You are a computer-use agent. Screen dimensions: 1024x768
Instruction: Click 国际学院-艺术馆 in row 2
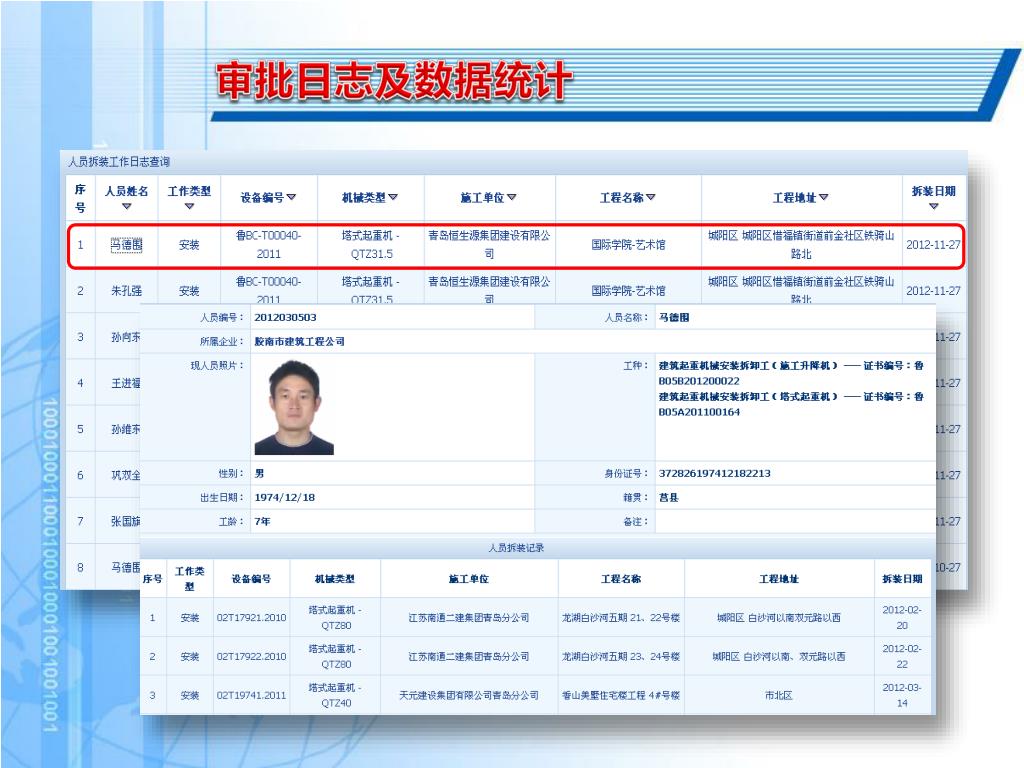[x=628, y=291]
